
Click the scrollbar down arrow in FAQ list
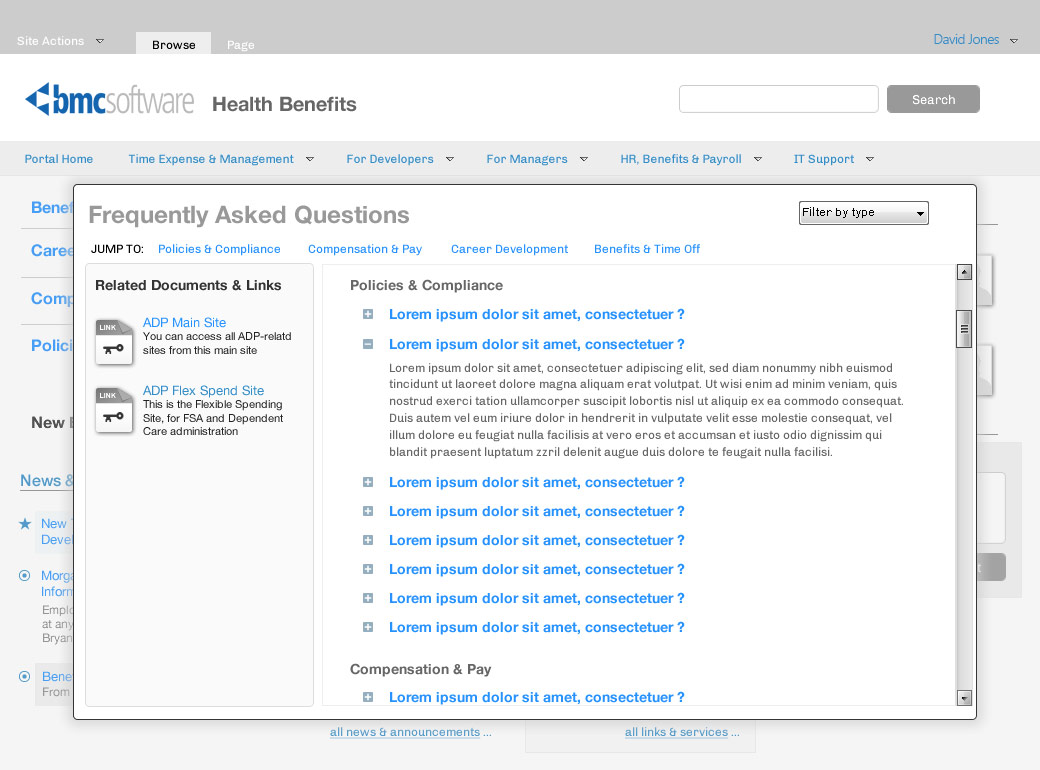[964, 698]
